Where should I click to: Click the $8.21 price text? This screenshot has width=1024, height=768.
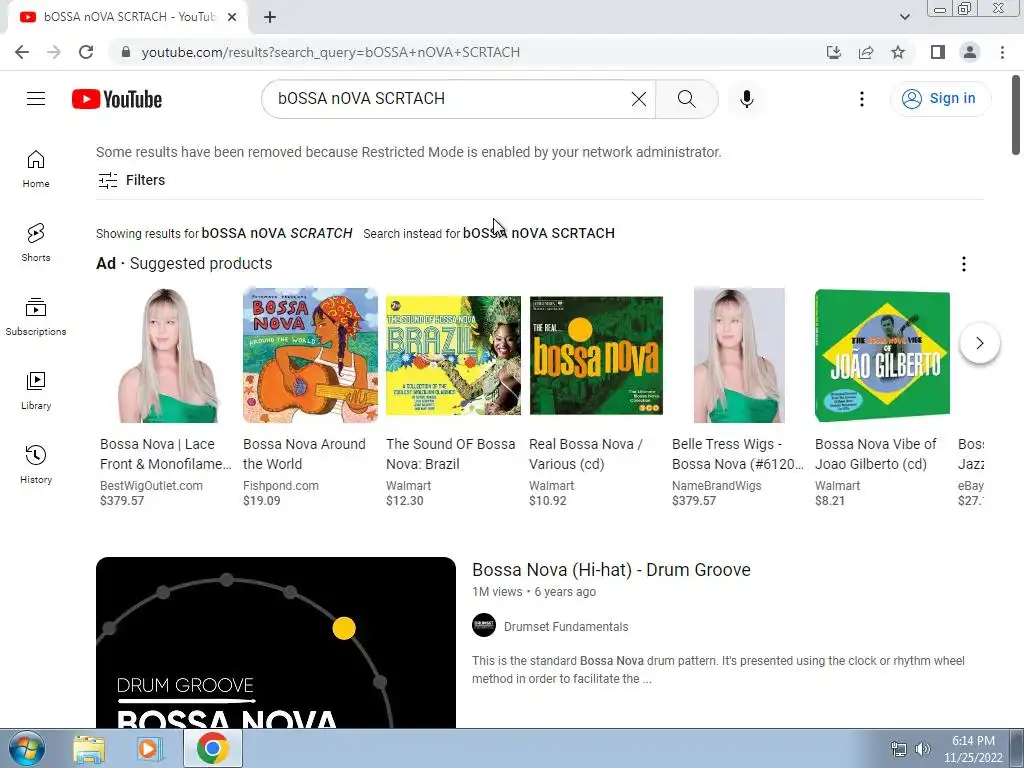coord(829,501)
